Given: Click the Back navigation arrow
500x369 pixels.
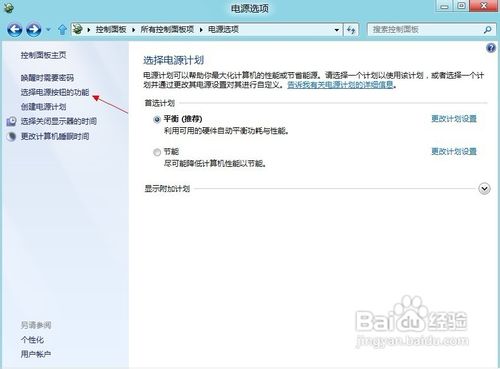Looking at the screenshot, I should pos(15,30).
